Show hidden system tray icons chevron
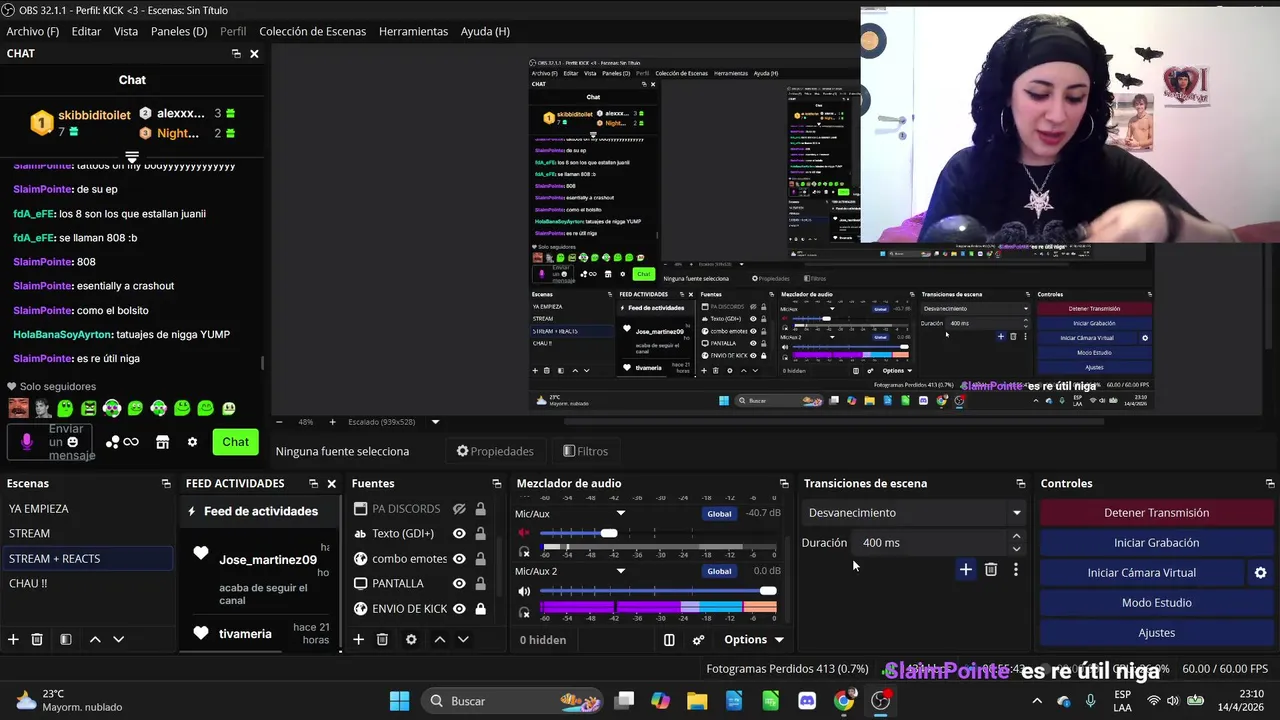1280x720 pixels. (1037, 701)
